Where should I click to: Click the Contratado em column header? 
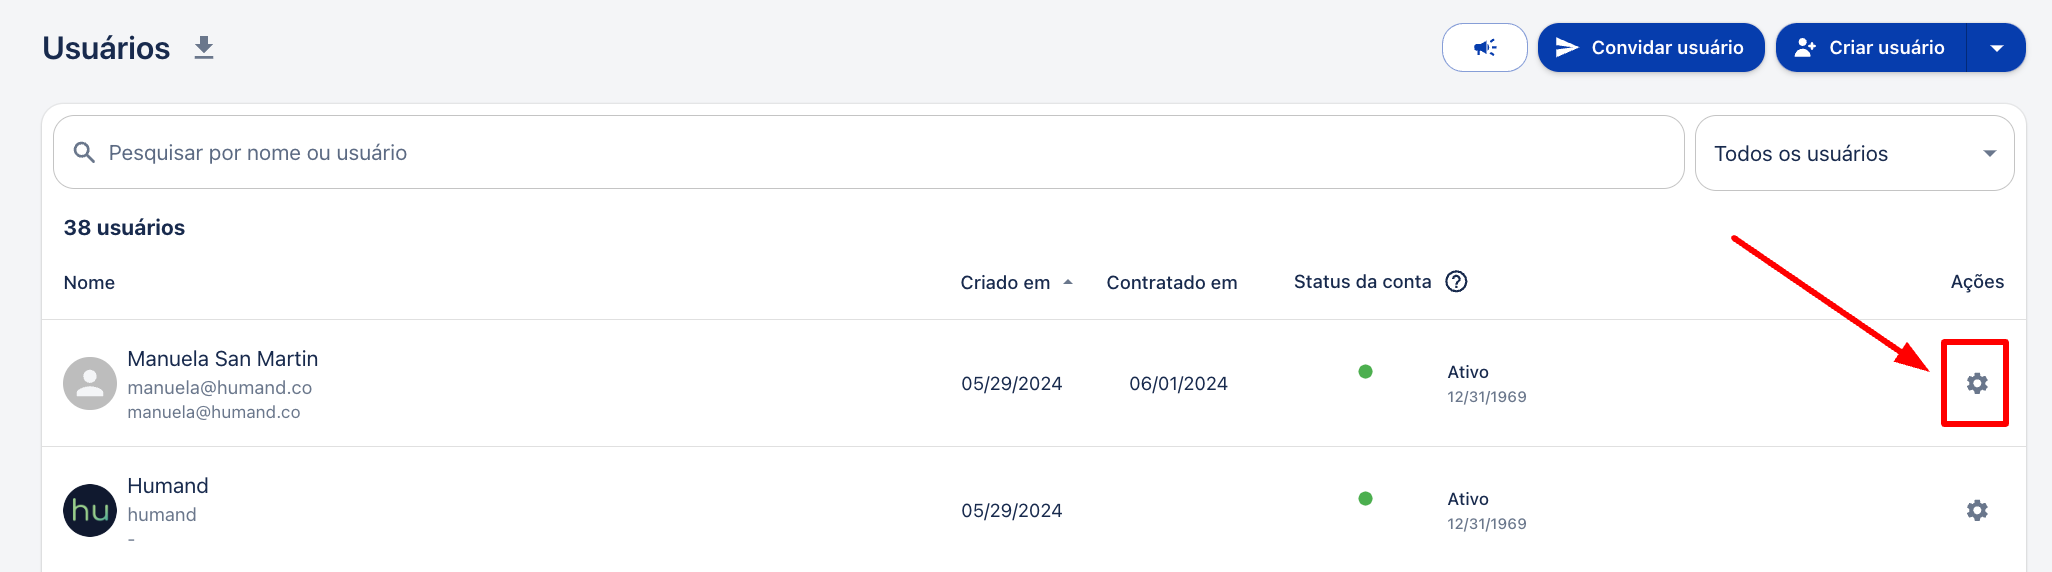pos(1171,283)
